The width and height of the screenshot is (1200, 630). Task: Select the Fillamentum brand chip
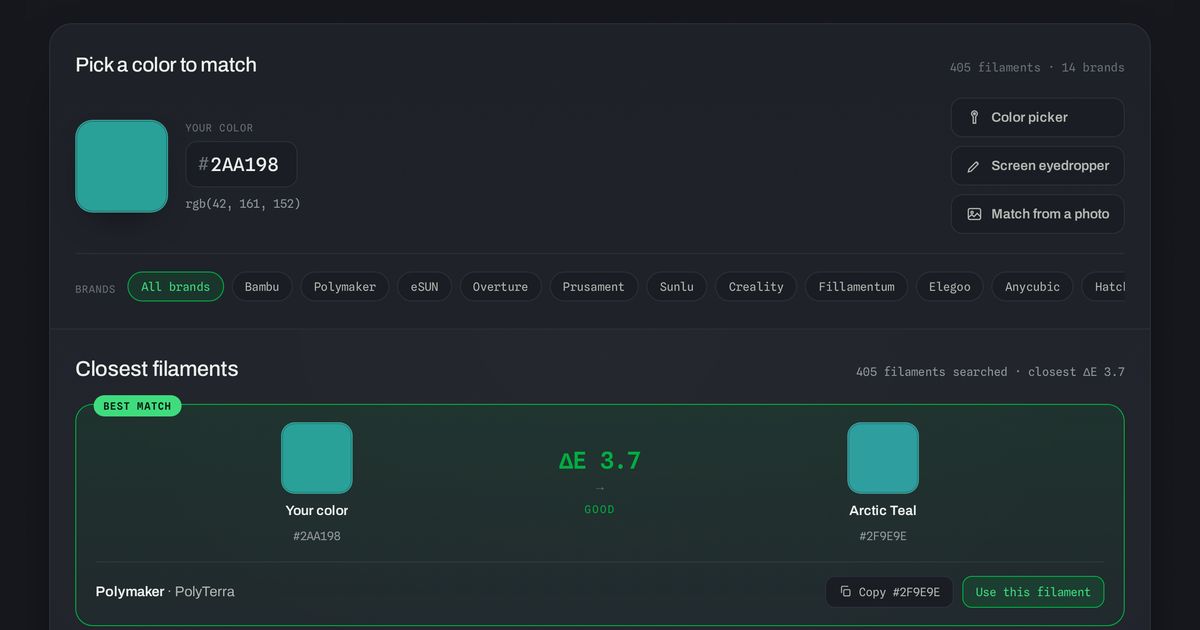[x=857, y=287]
